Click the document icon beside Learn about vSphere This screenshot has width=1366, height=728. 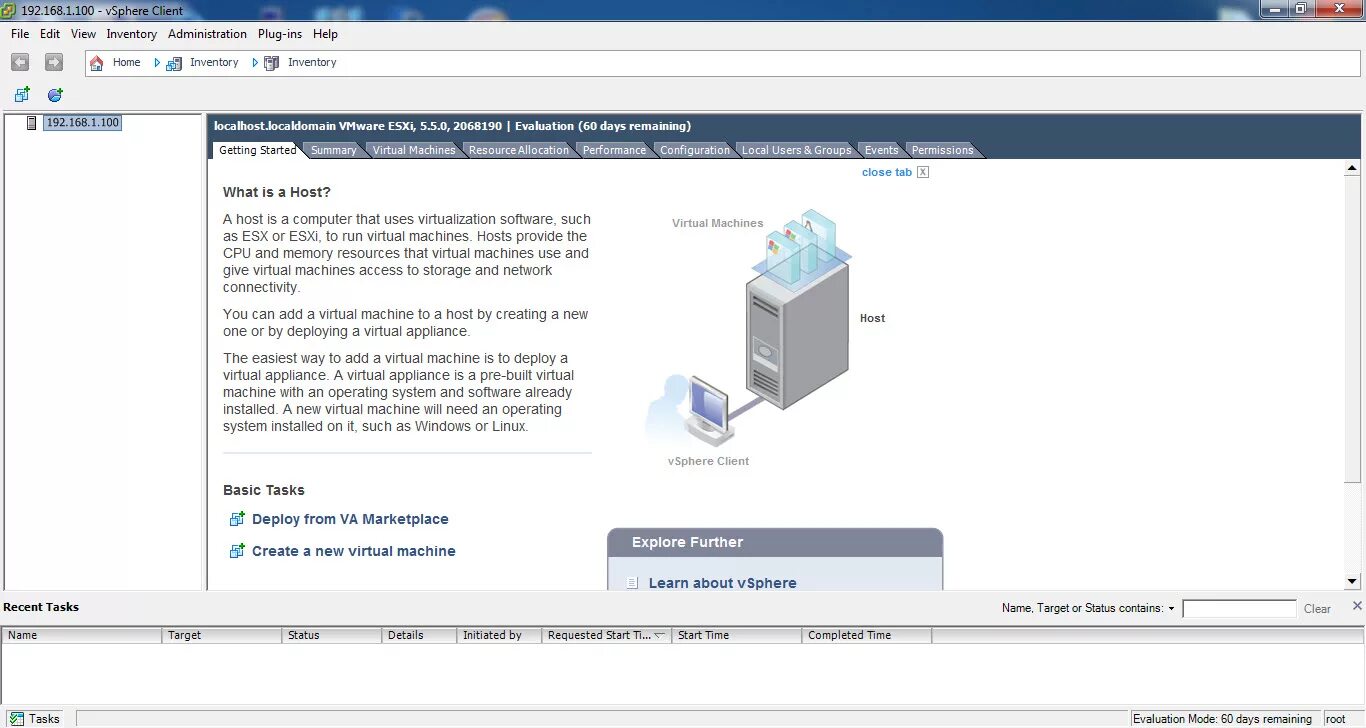click(632, 583)
